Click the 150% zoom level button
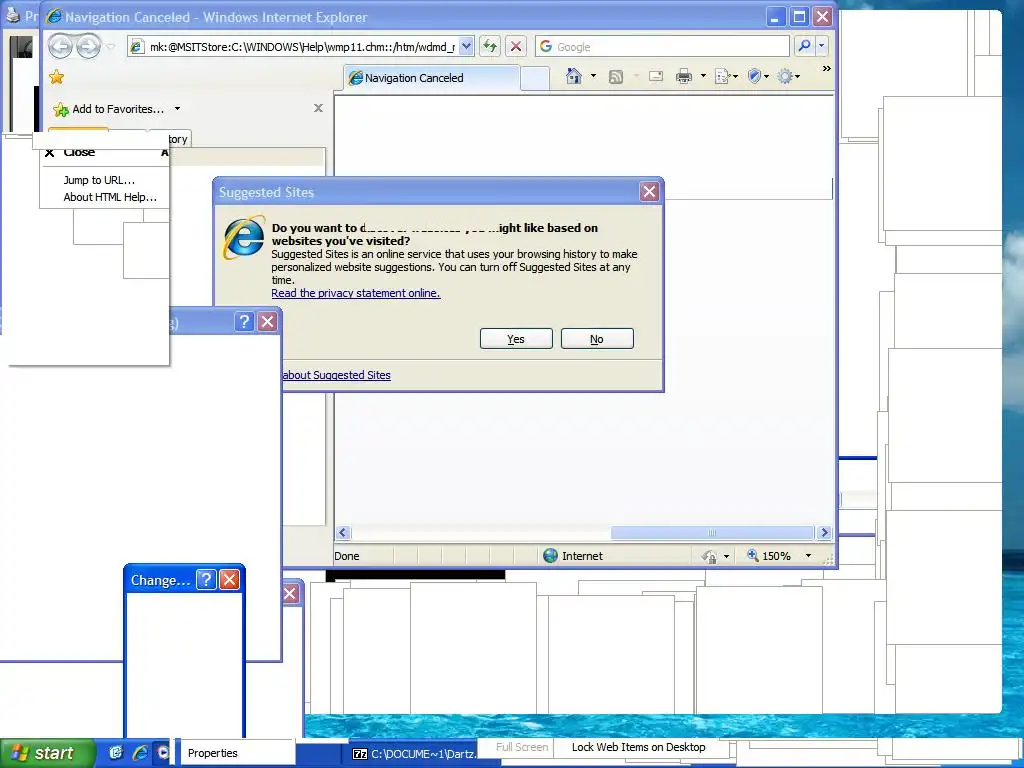 coord(769,556)
